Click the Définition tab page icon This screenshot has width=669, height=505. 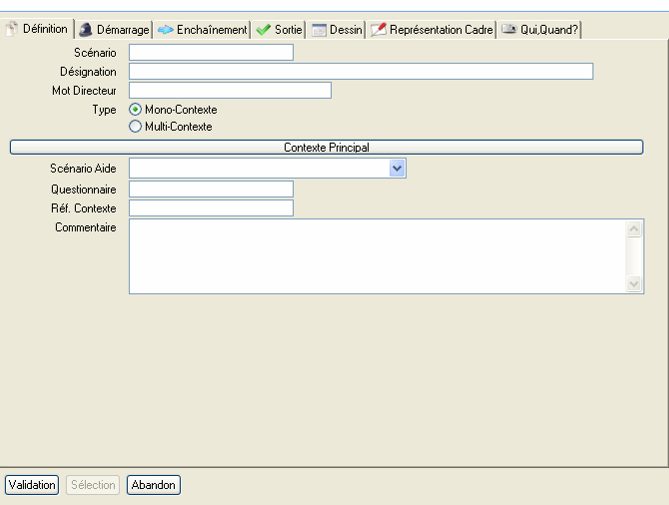tap(13, 29)
